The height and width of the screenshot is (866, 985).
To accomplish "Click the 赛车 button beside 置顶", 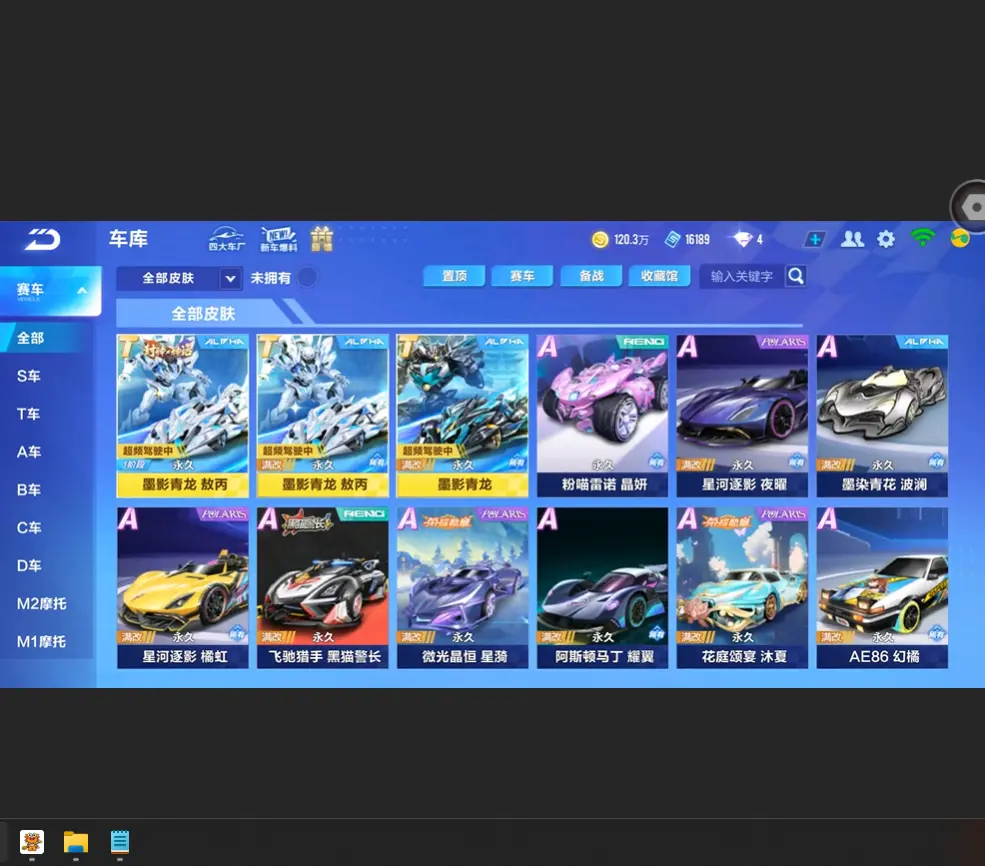I will pos(522,276).
